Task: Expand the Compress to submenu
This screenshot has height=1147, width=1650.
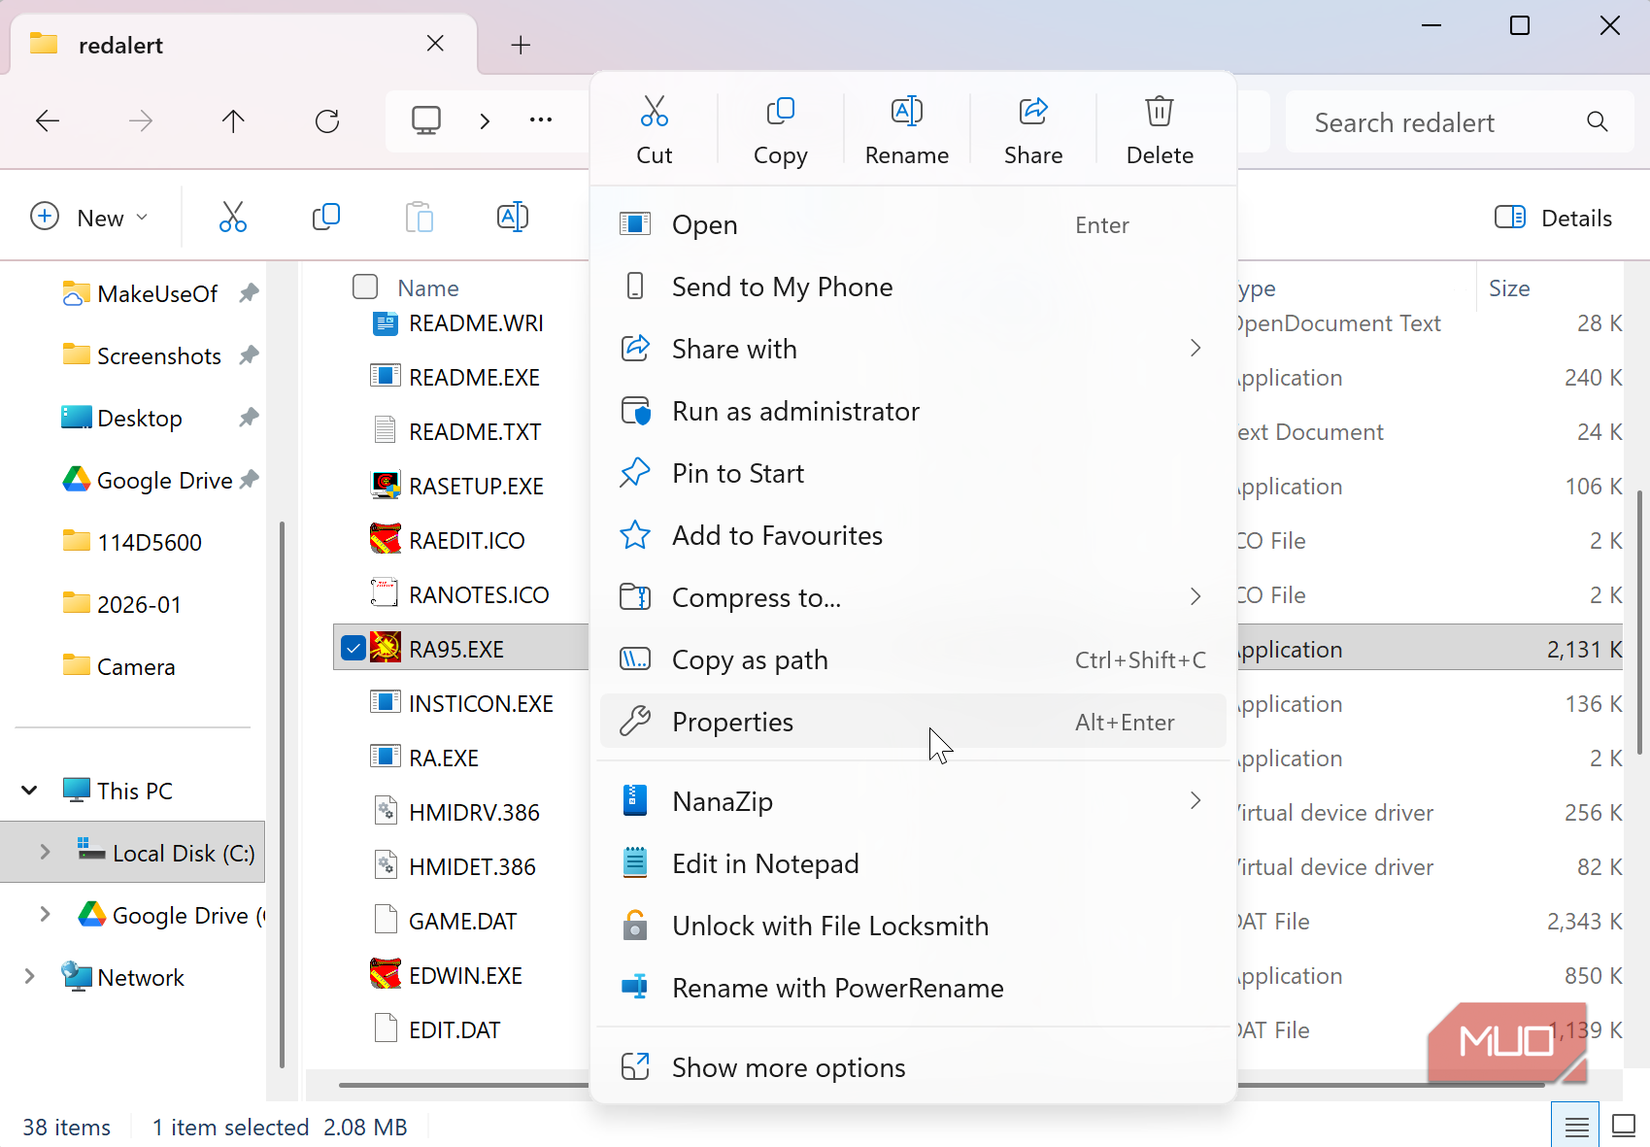Action: pyautogui.click(x=1196, y=597)
